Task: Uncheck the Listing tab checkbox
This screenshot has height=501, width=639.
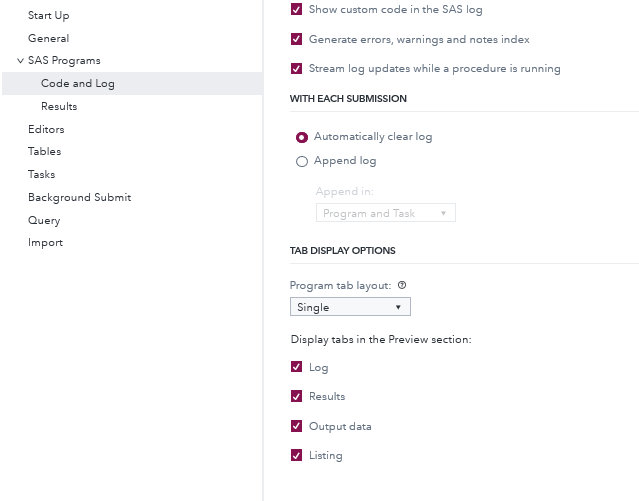Action: (x=296, y=455)
